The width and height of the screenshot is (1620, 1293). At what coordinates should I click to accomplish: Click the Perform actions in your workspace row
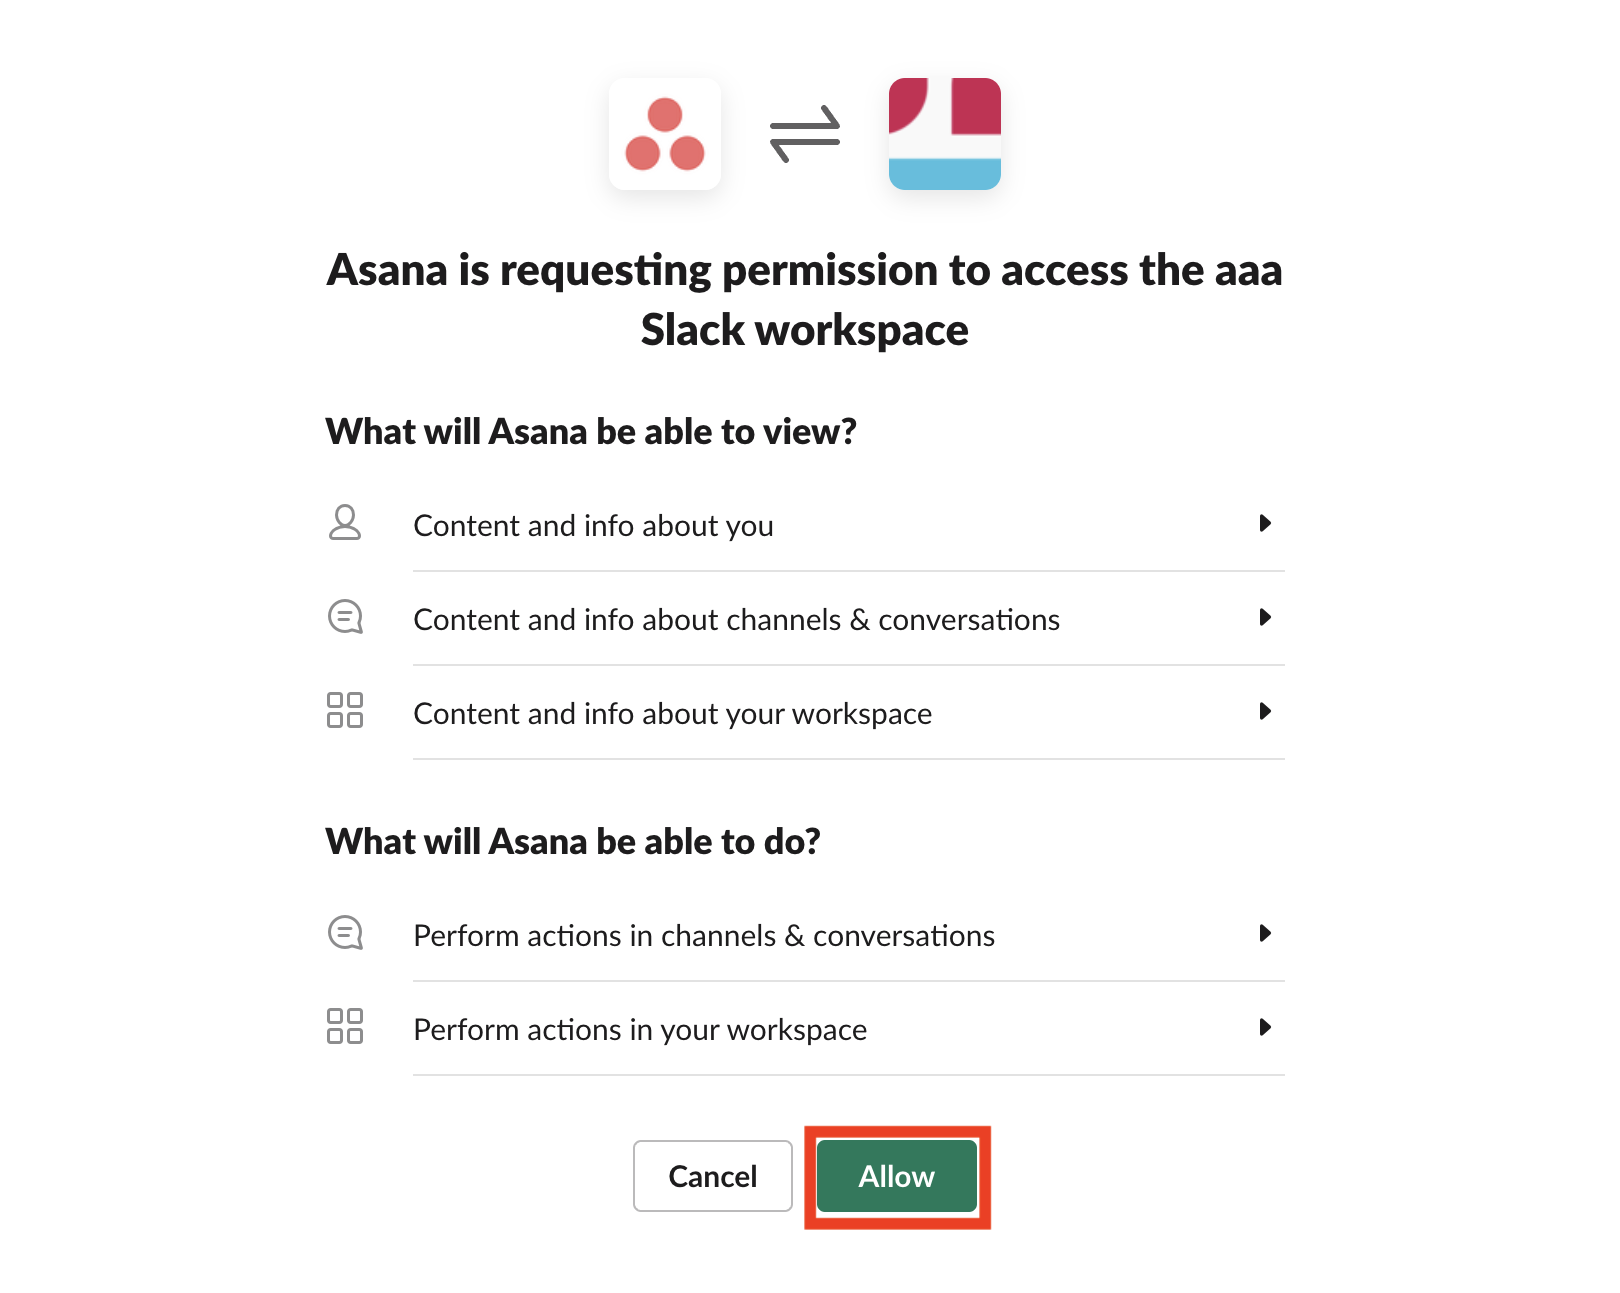pos(800,1028)
